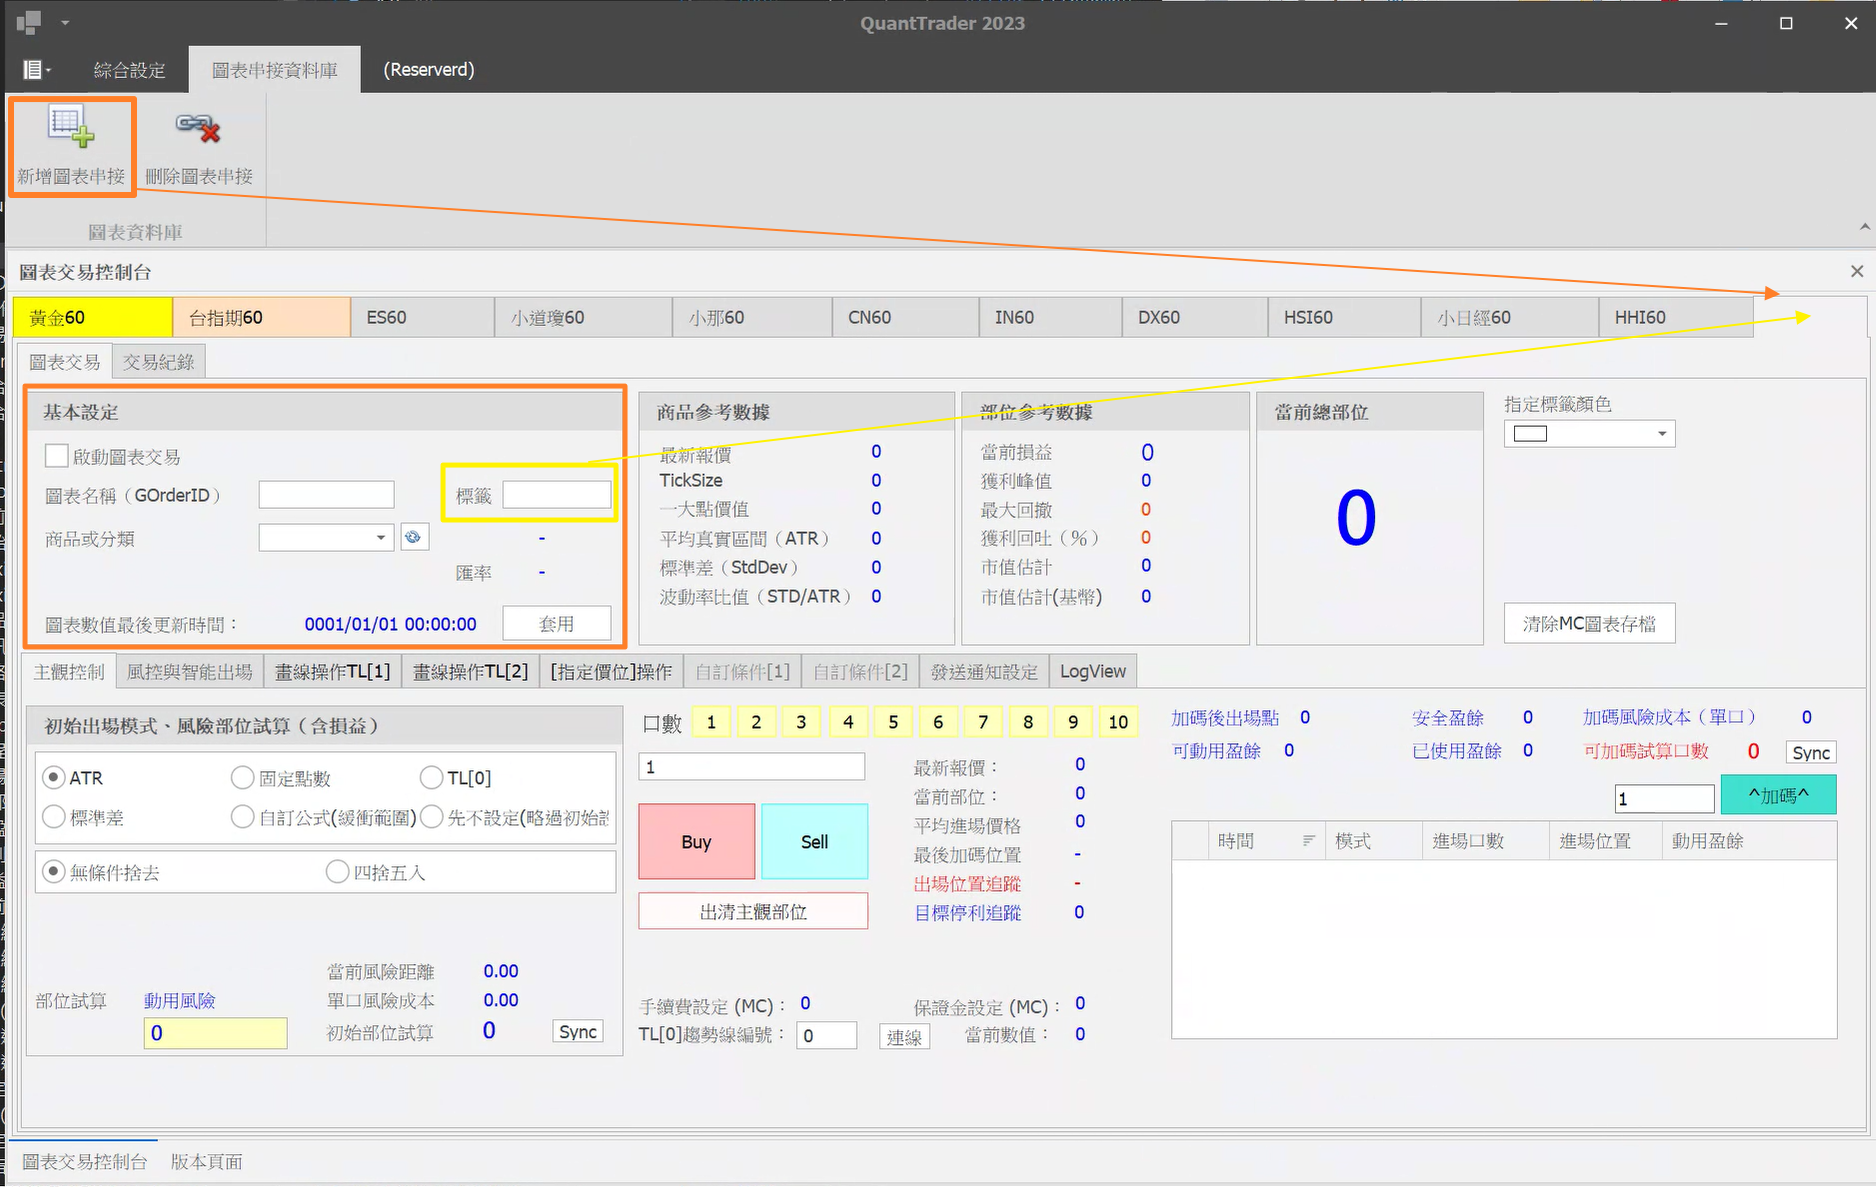Select the TL[0] radio button
This screenshot has width=1876, height=1187.
[431, 777]
